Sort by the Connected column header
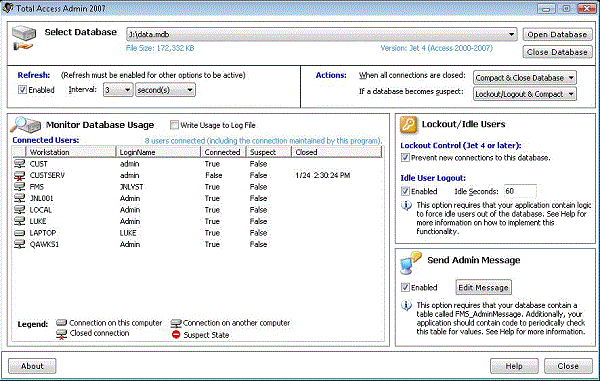This screenshot has height=381, width=600. coord(223,152)
